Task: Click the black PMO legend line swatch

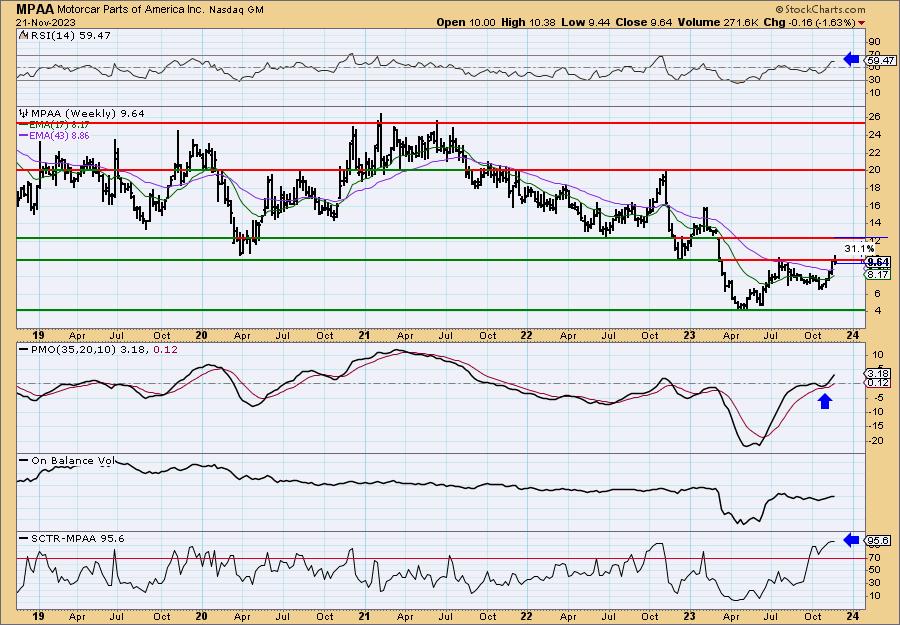Action: (x=24, y=349)
